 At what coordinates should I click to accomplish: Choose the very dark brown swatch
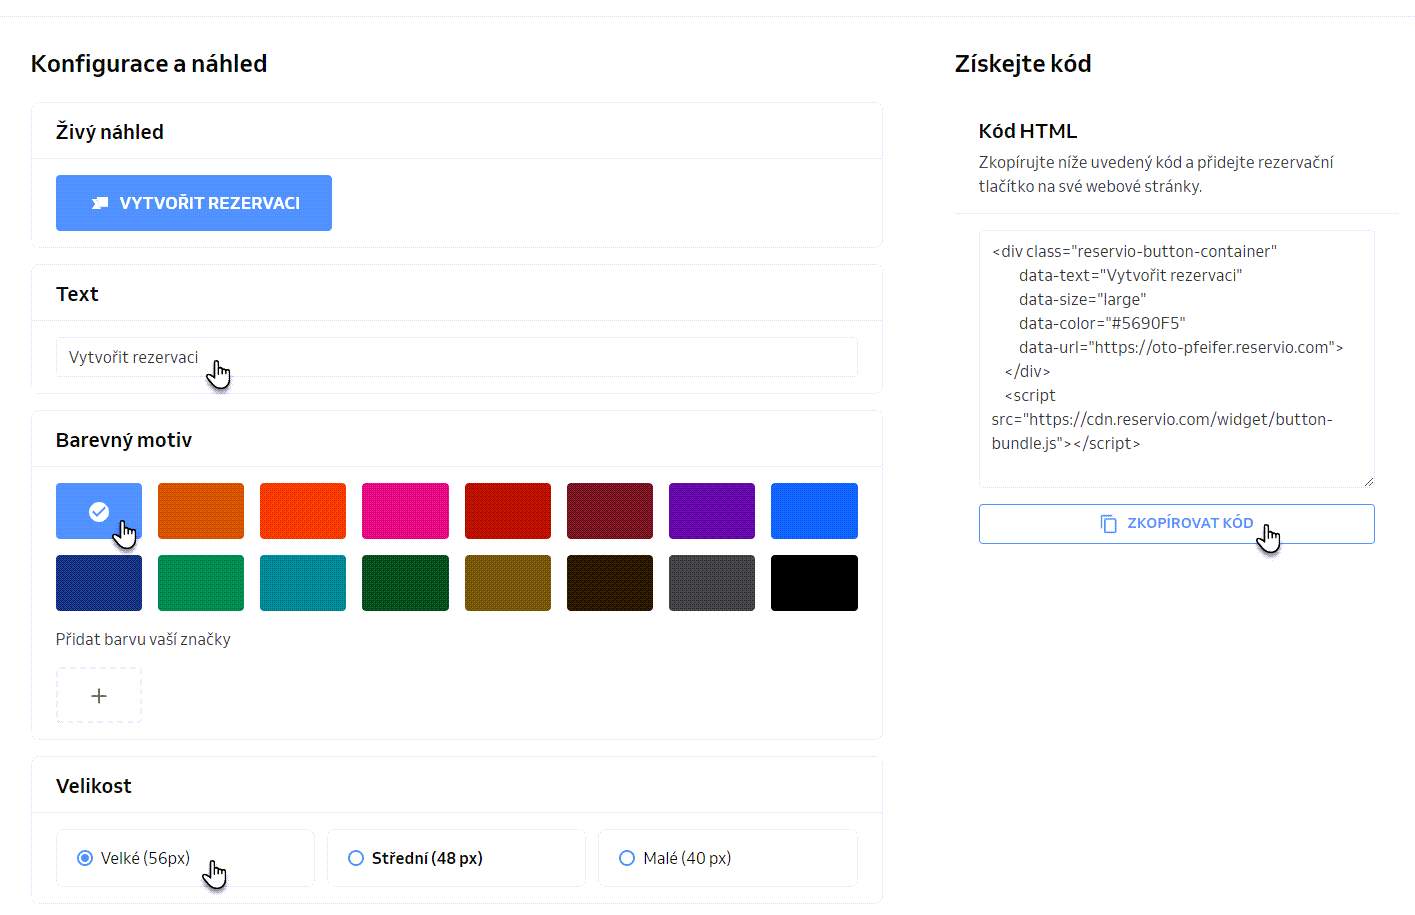610,583
